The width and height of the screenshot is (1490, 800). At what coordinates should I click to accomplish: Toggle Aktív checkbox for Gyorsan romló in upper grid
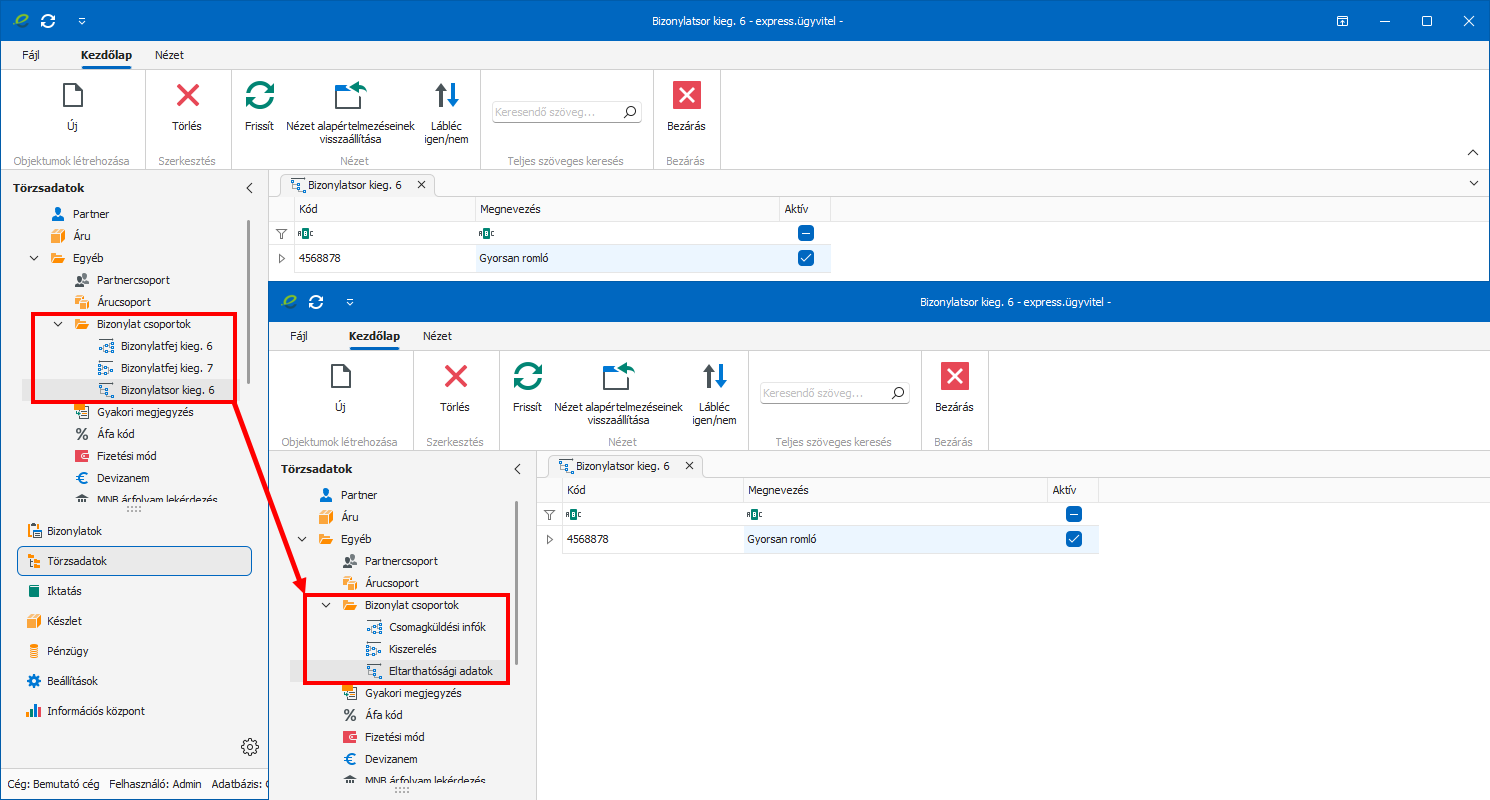[805, 258]
